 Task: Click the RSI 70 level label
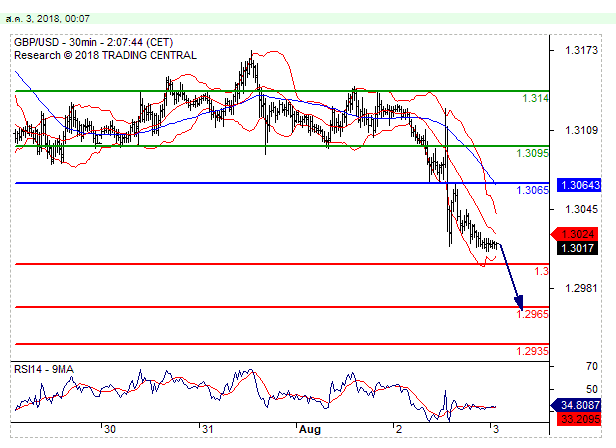click(x=592, y=367)
